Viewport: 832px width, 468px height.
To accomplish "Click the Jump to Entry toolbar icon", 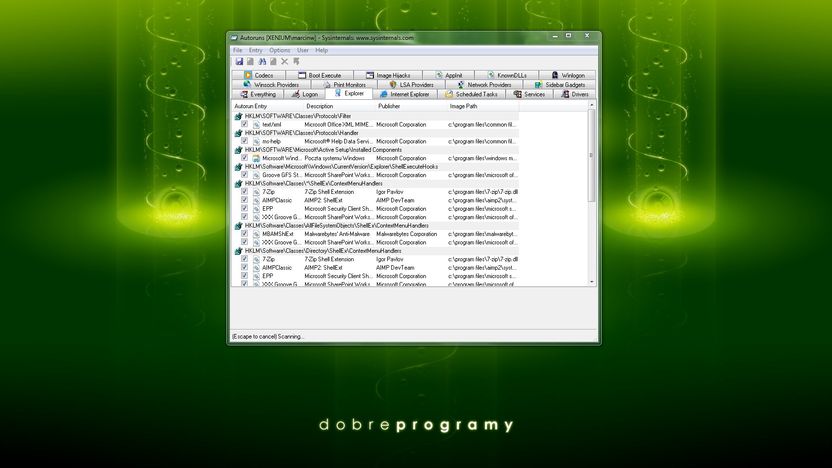I will tap(296, 62).
